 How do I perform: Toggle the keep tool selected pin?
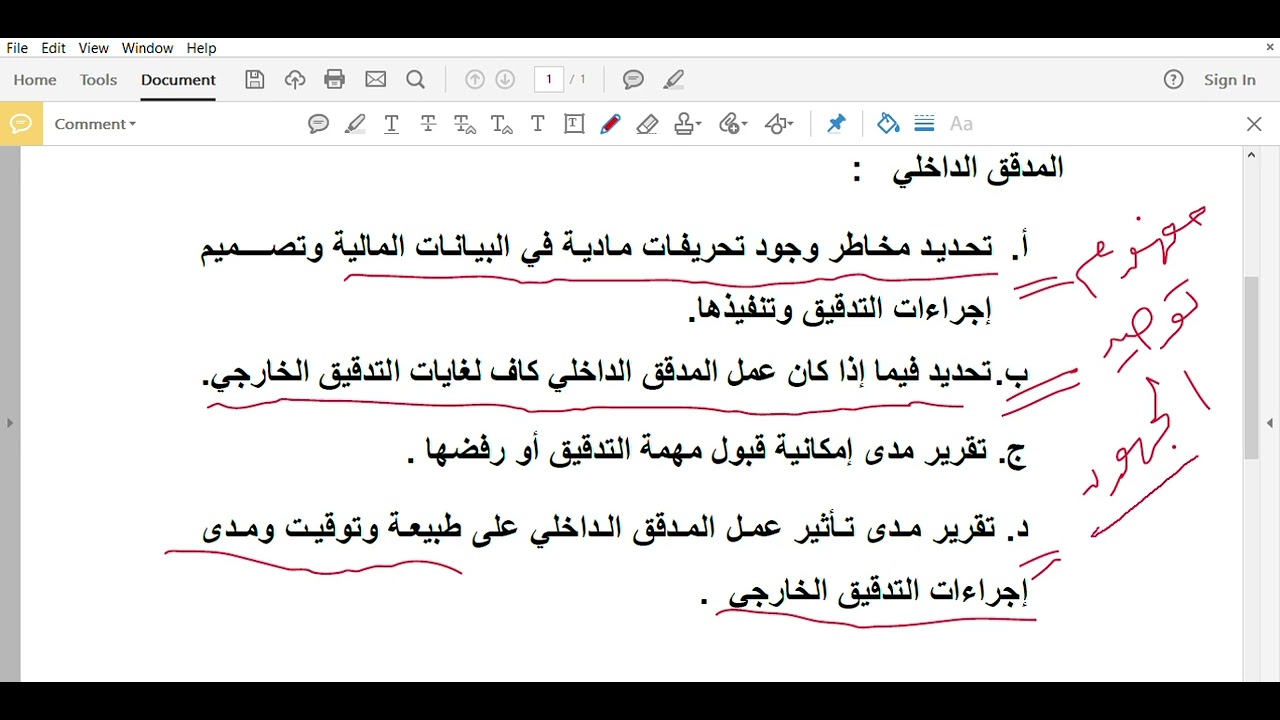coord(836,124)
